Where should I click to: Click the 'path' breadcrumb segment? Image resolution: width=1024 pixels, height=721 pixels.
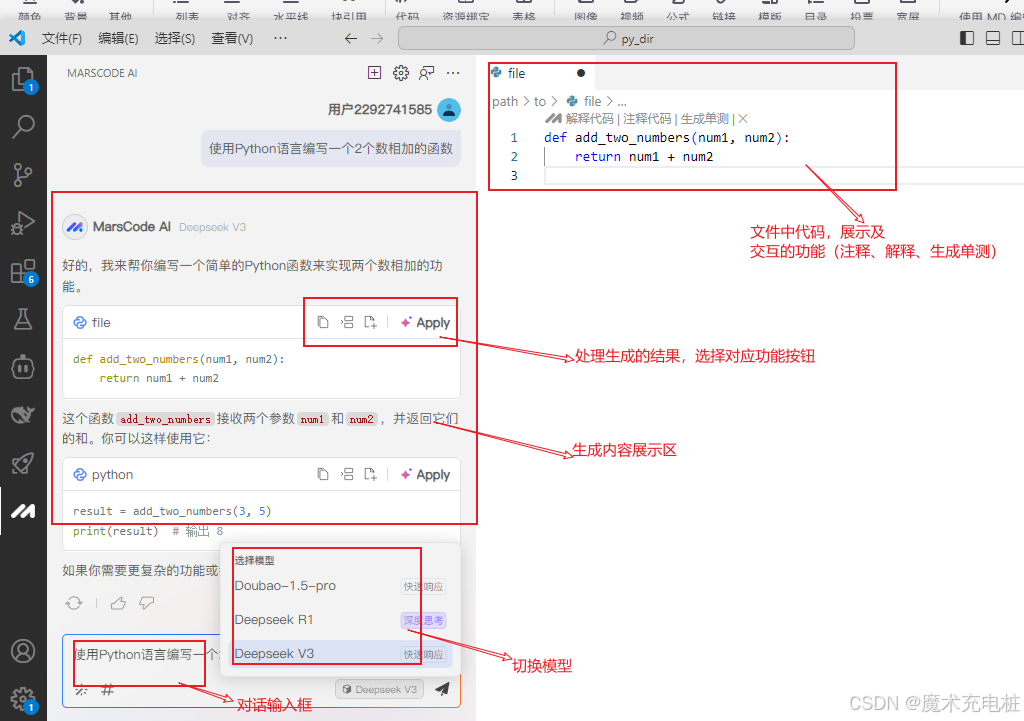point(505,101)
